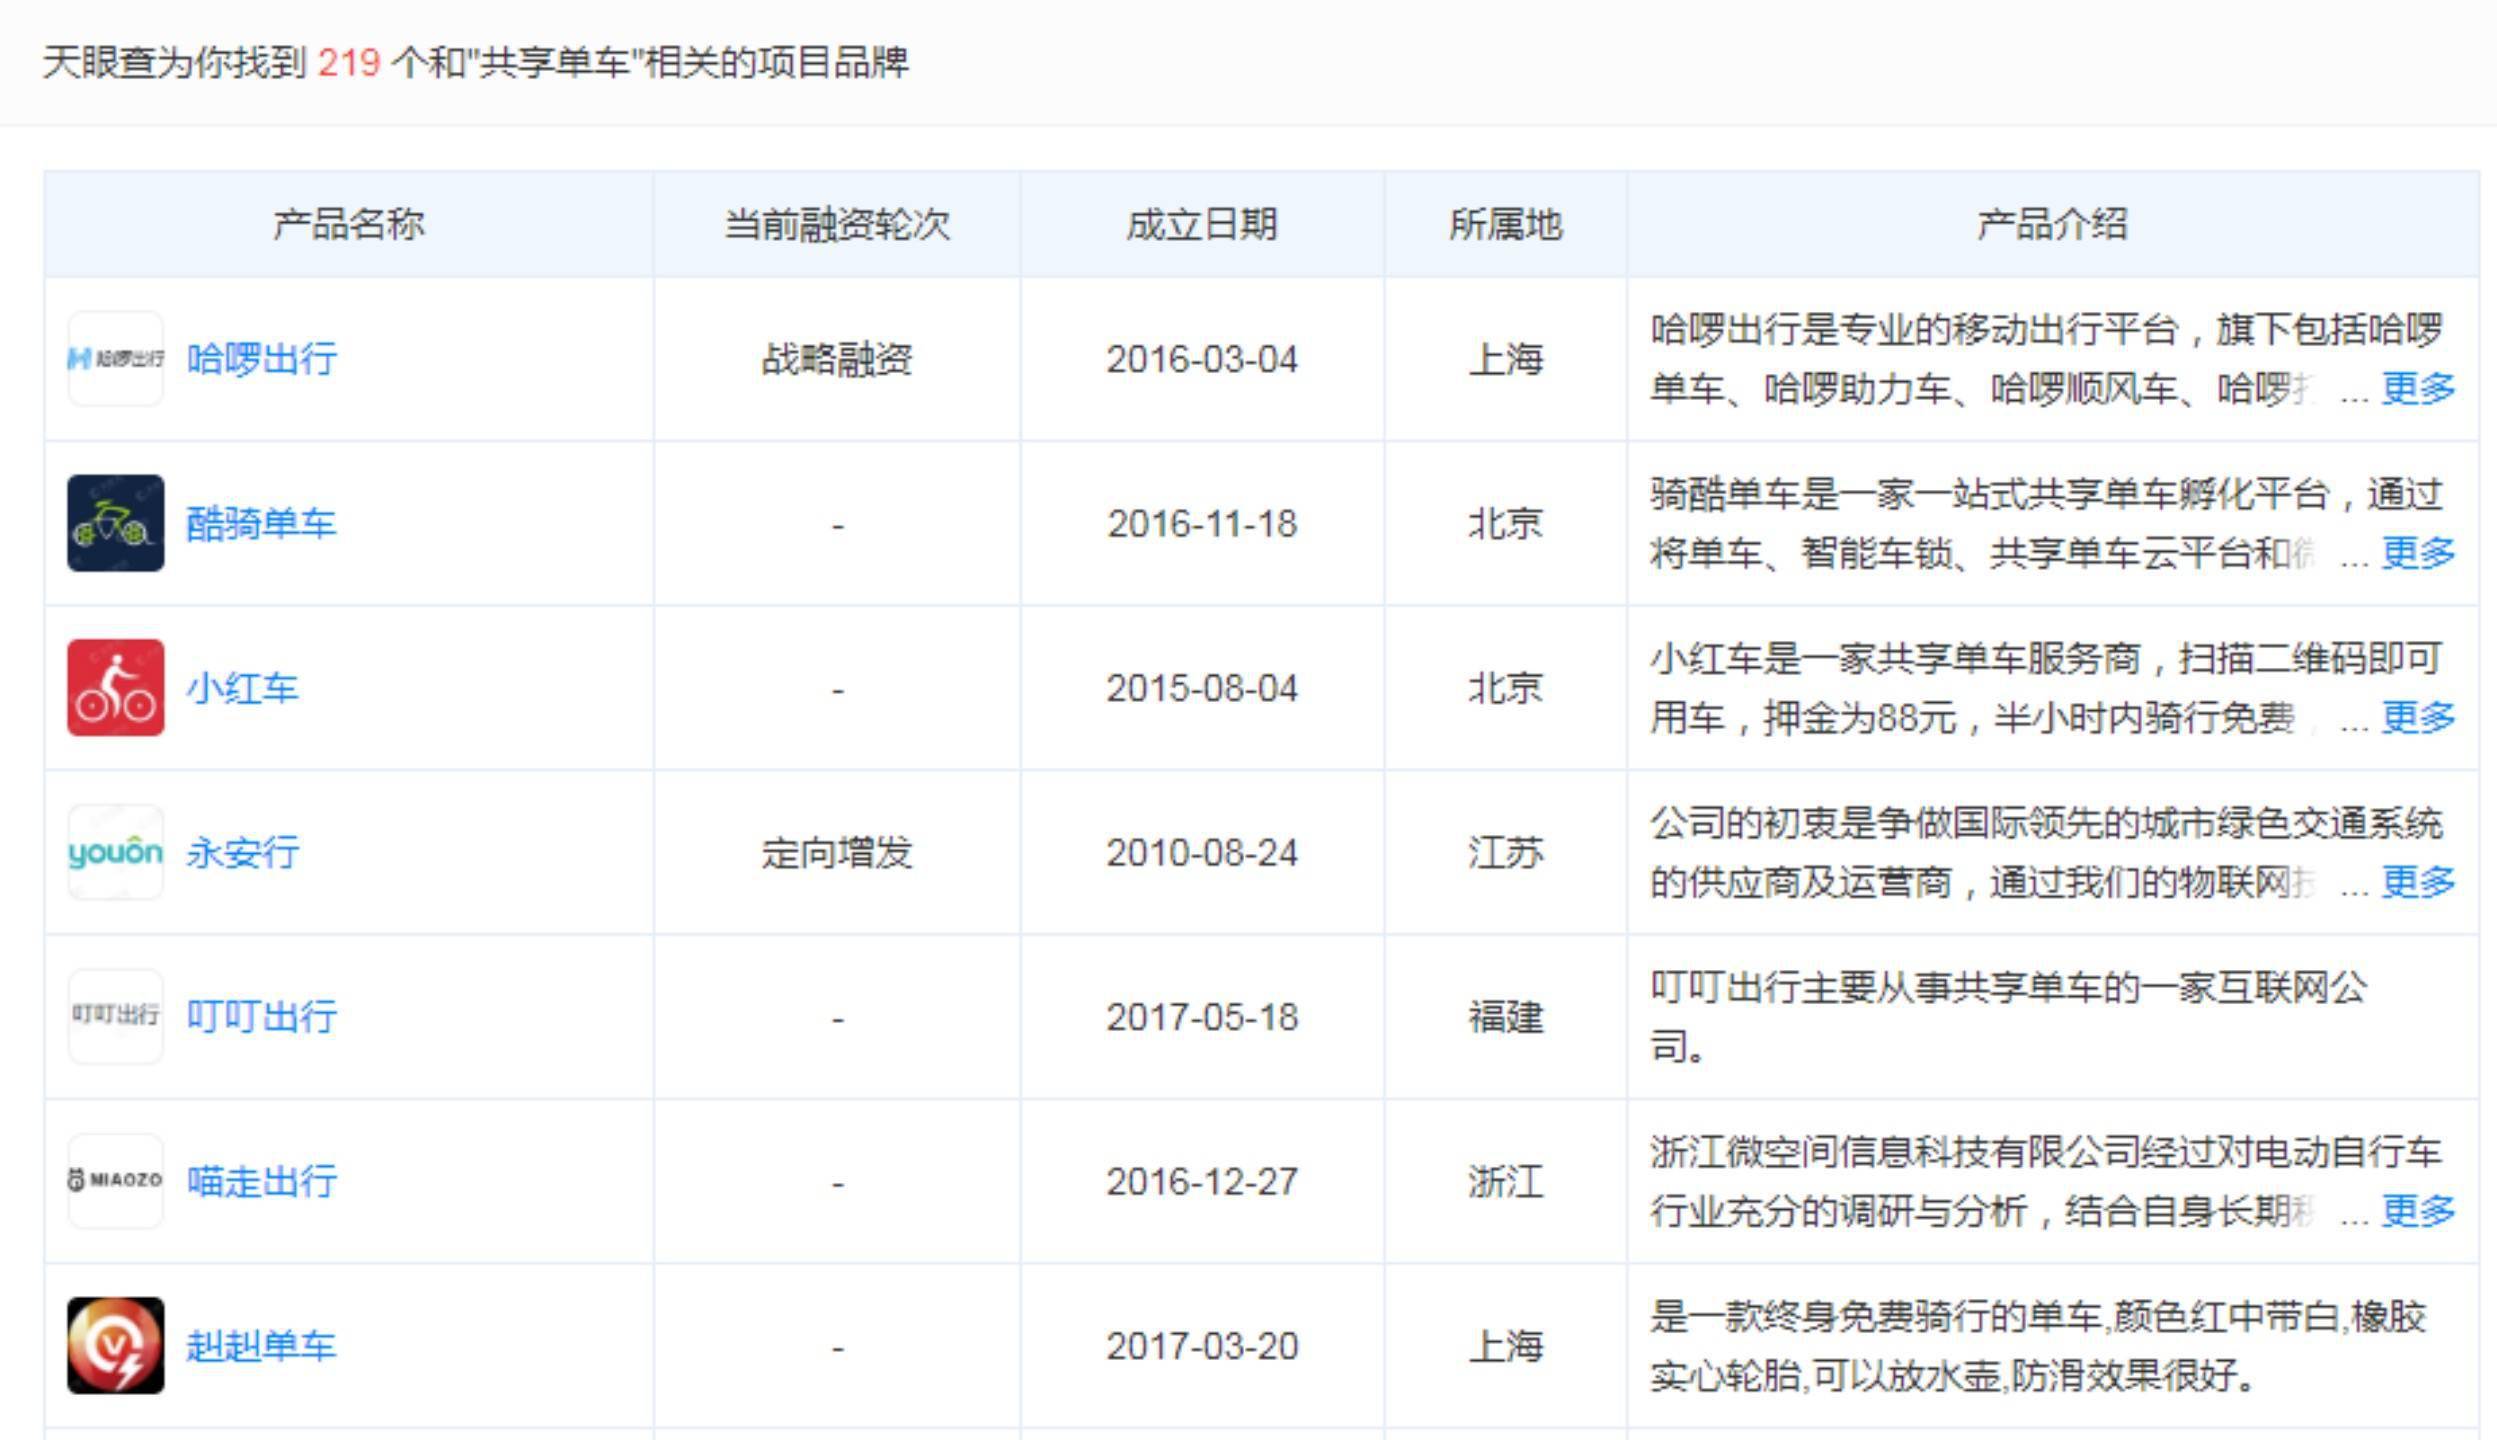This screenshot has width=2497, height=1440.
Task: Click 上海 location in 哈啰出行 row
Action: pos(1506,359)
